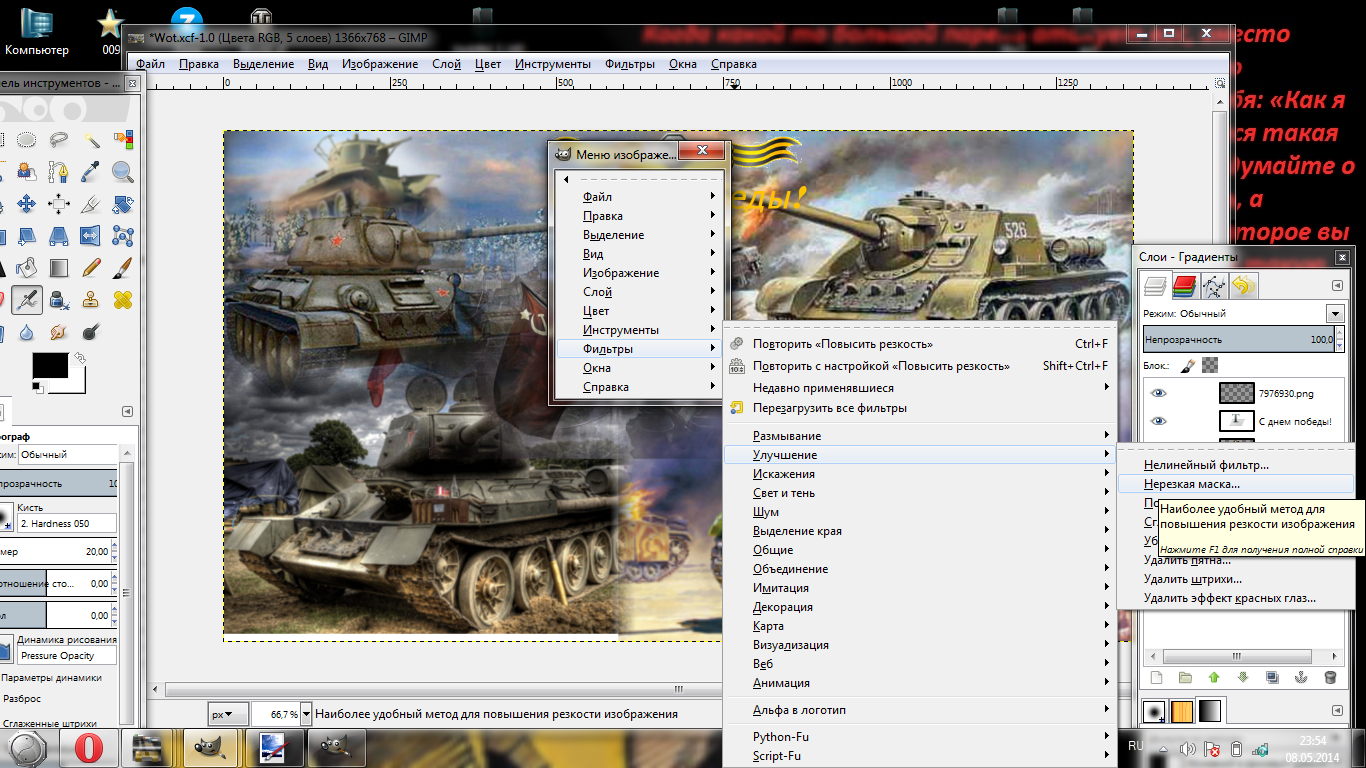
Task: Adjust the layer opacity slider in Layers panel
Action: 1237,340
